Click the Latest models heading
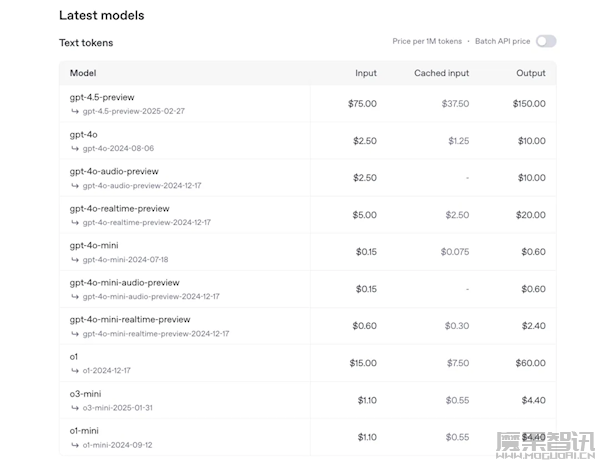 (102, 15)
